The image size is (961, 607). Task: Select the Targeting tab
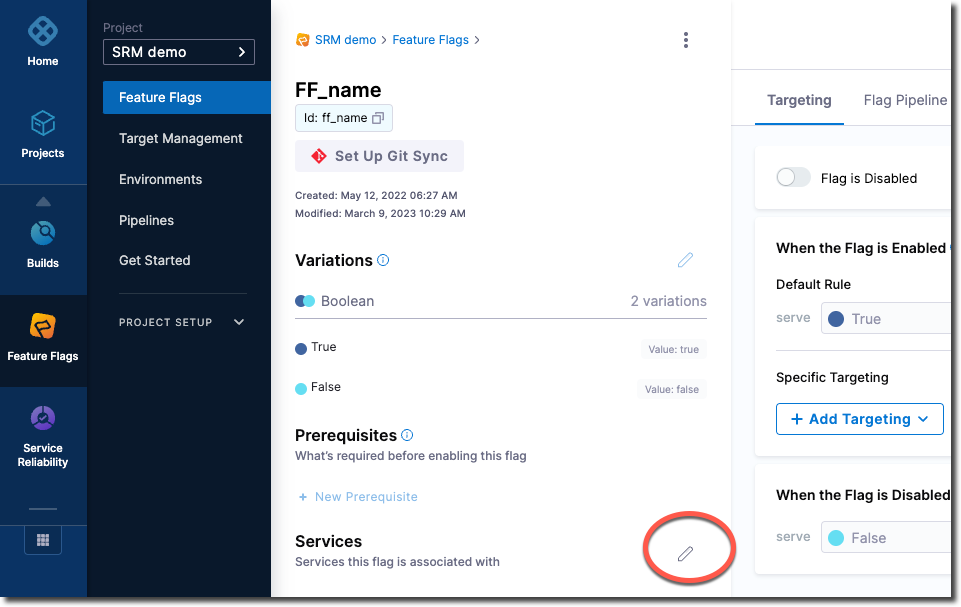pyautogui.click(x=799, y=100)
